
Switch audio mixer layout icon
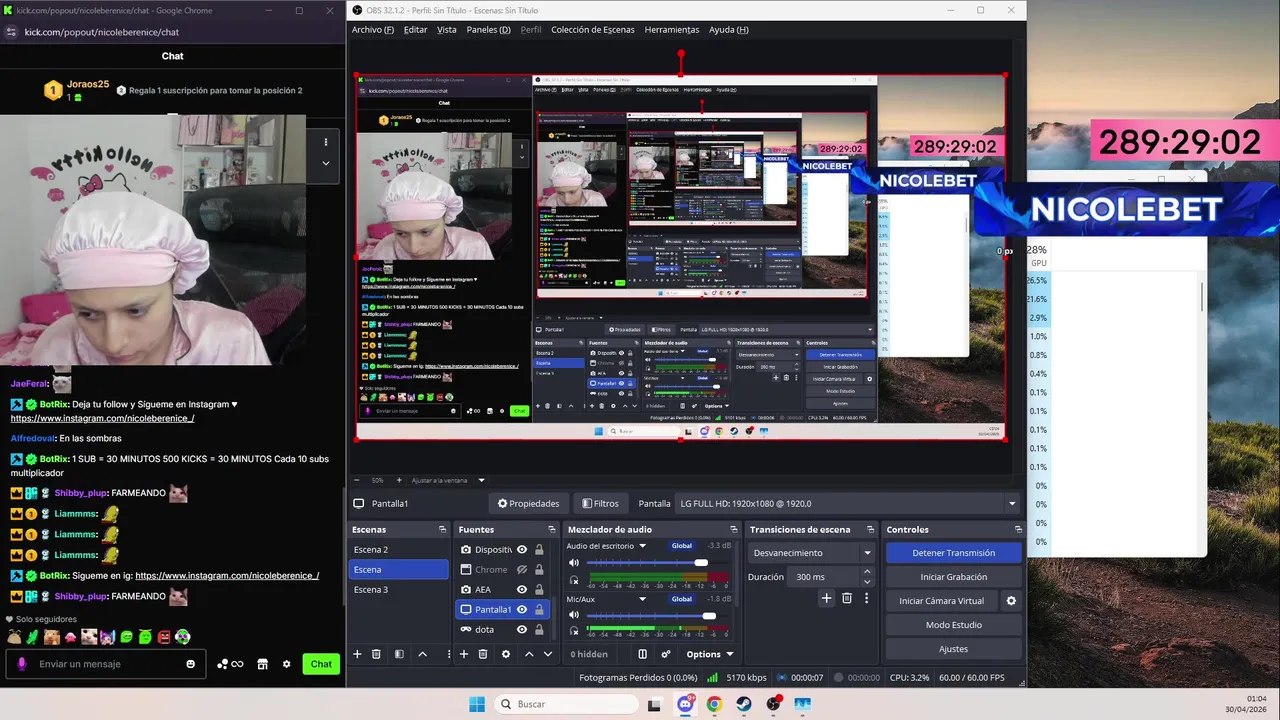[642, 654]
